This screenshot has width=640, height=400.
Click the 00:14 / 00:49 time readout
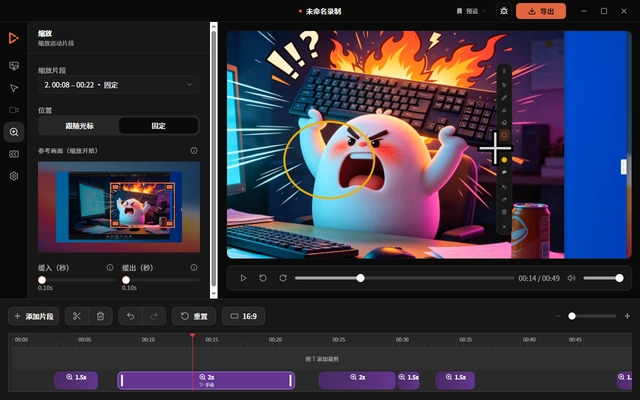point(539,278)
